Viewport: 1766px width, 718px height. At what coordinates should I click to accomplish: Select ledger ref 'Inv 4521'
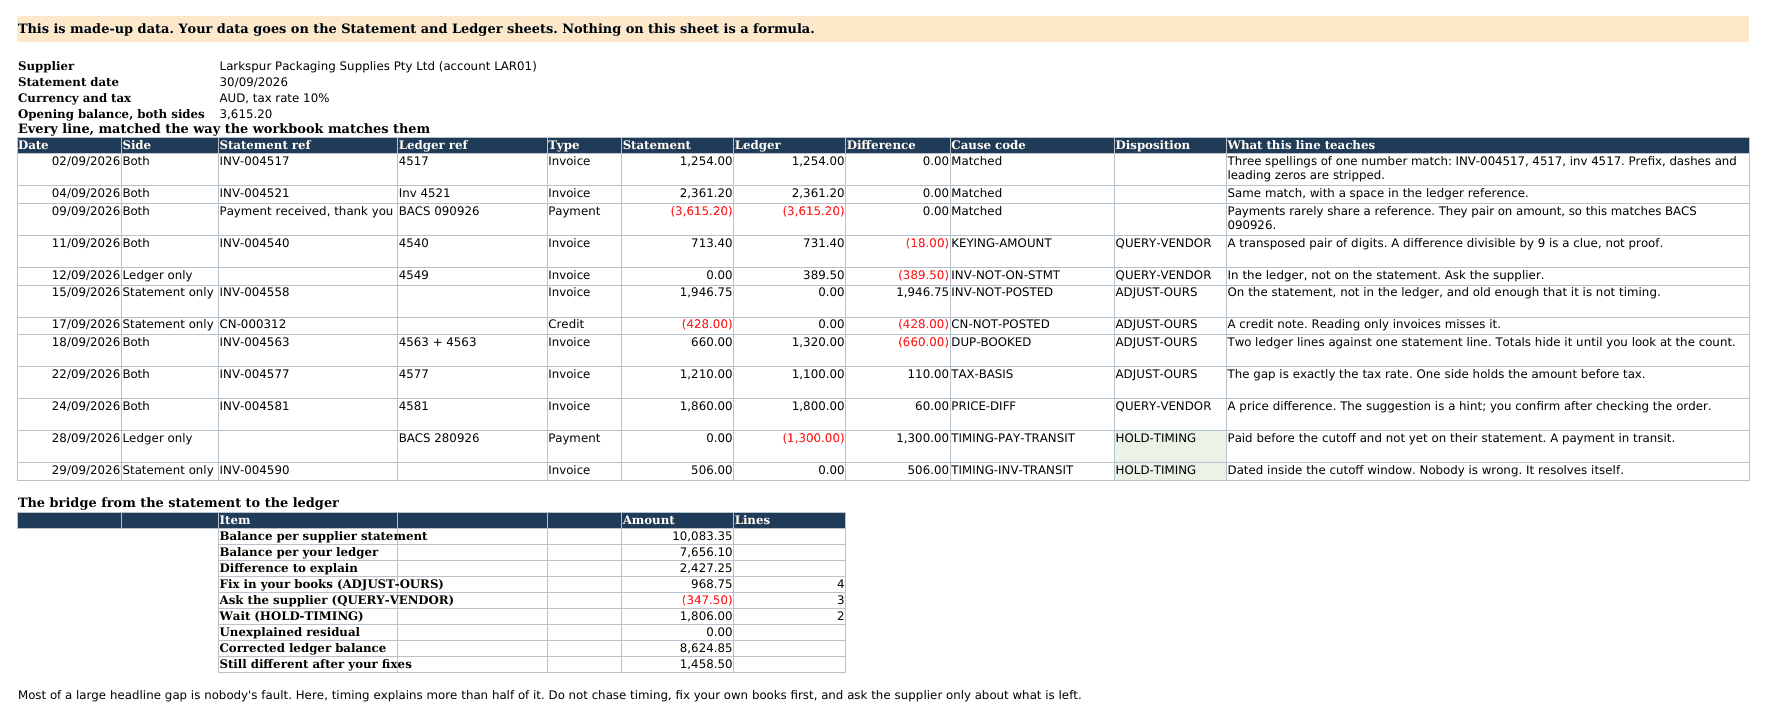click(x=472, y=193)
